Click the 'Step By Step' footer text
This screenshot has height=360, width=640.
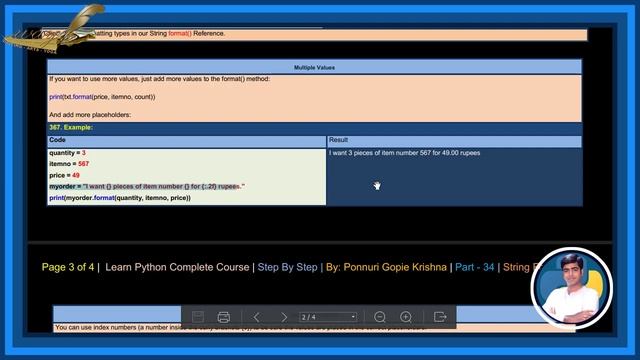[x=287, y=267]
